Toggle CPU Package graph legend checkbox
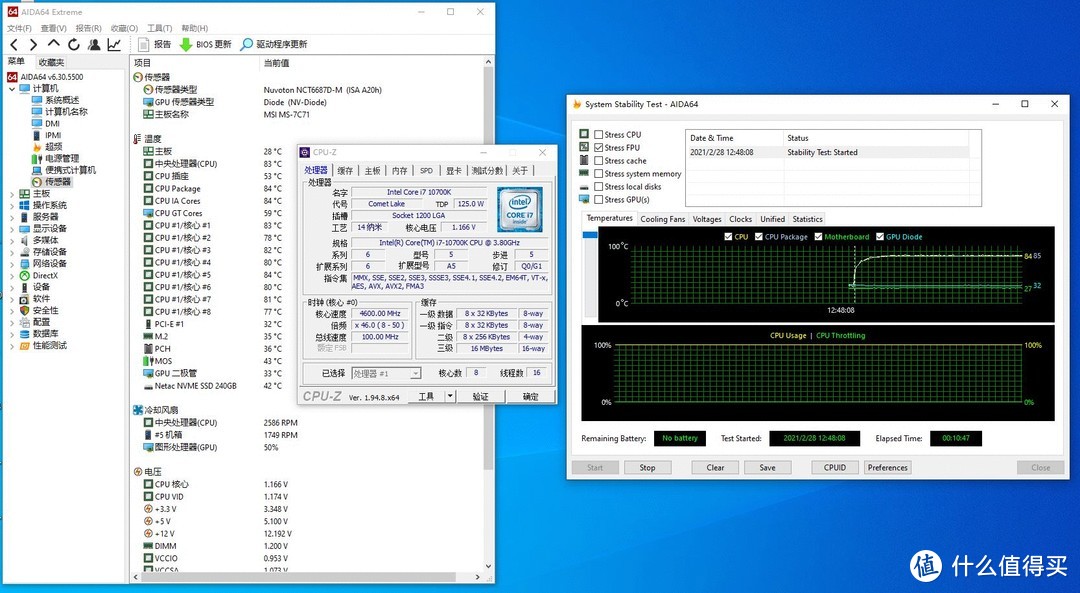 (759, 236)
